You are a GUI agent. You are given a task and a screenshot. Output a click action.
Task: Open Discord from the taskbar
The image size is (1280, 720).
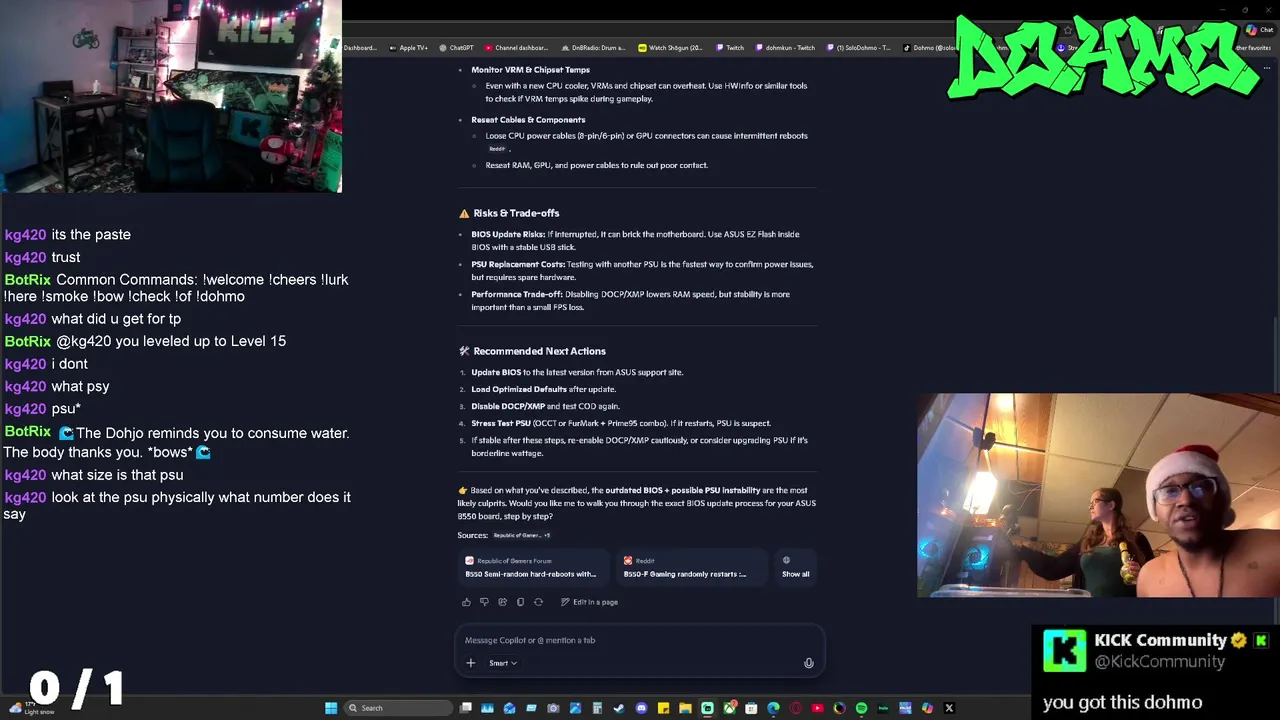coord(641,708)
